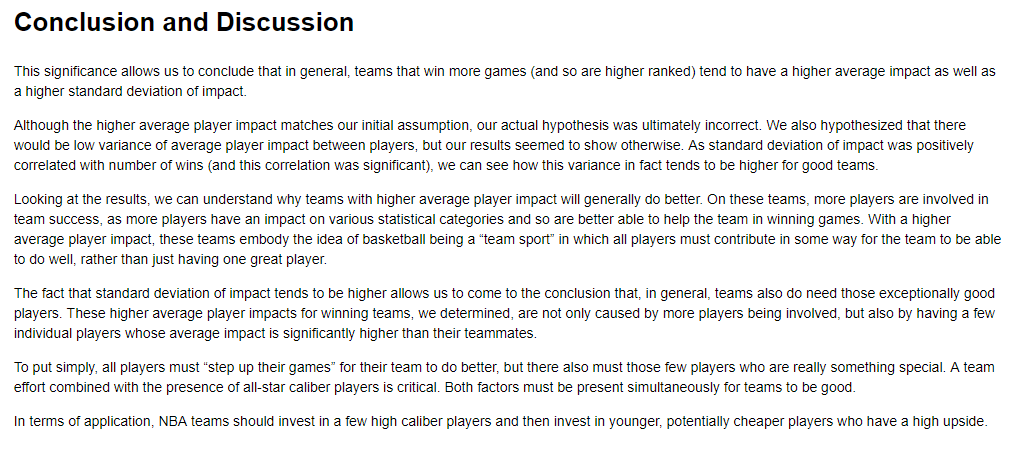Click the paragraph starting "Although the higher average"
This screenshot has height=453, width=1011.
(x=494, y=145)
